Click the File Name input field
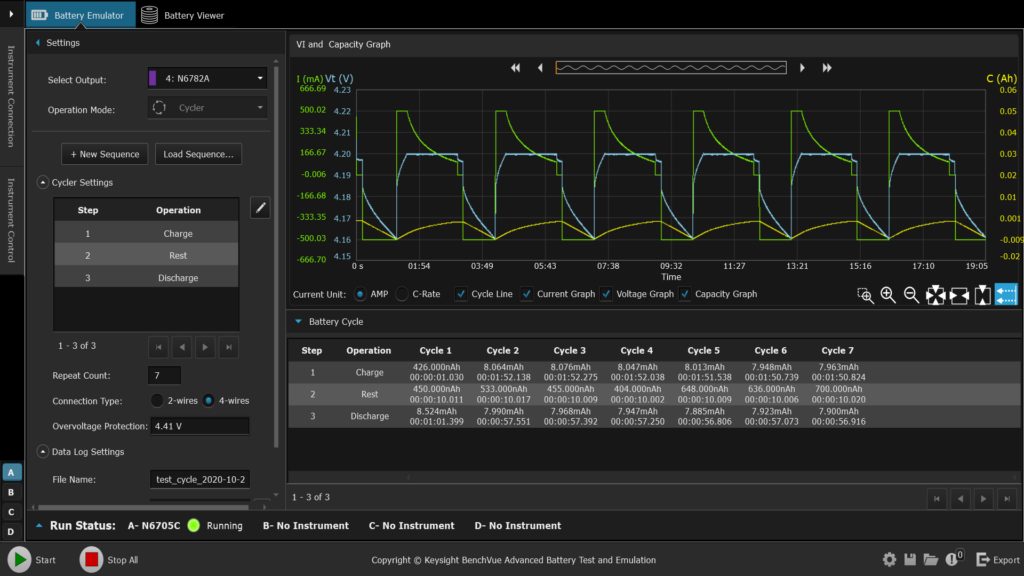Viewport: 1024px width, 576px height. pos(200,479)
